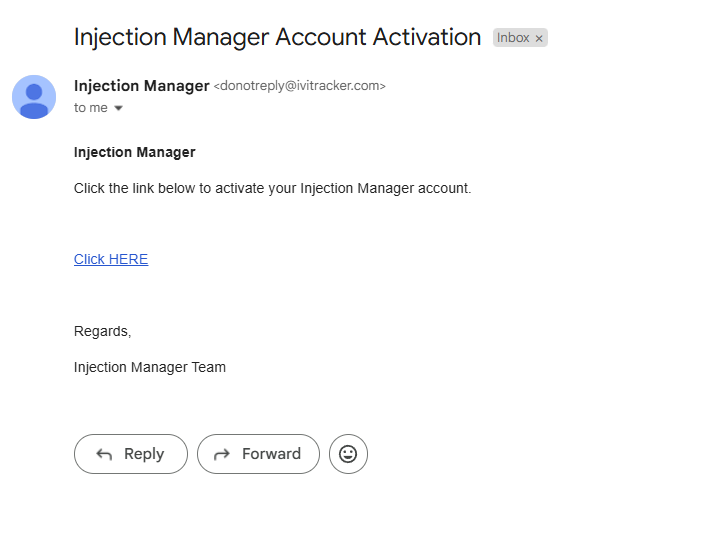Image resolution: width=714 pixels, height=560 pixels.
Task: Click the "Injection Manager Team" signature
Action: tap(150, 367)
